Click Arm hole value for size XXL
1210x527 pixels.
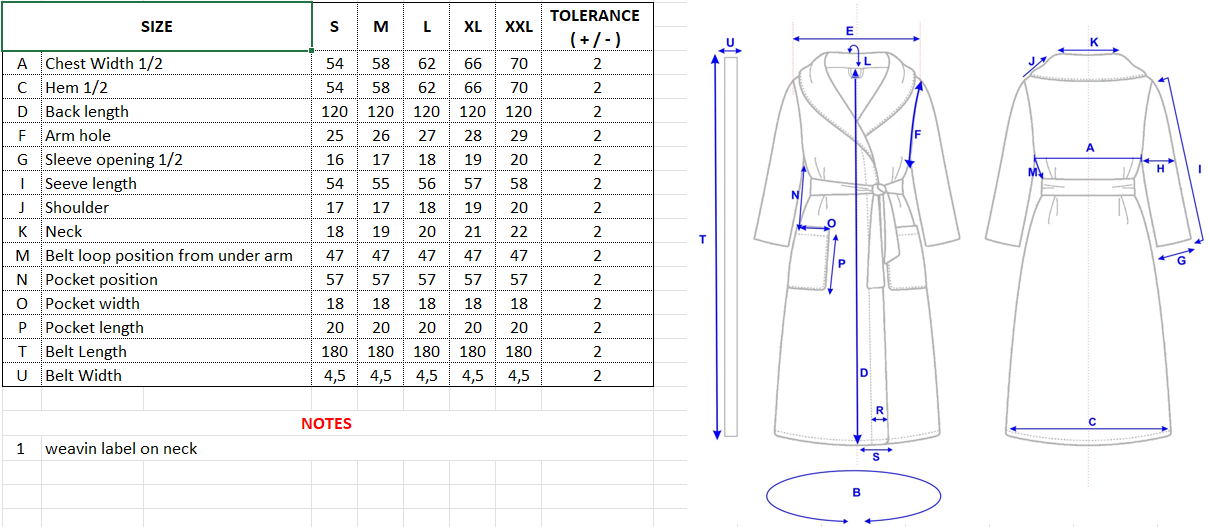click(519, 135)
